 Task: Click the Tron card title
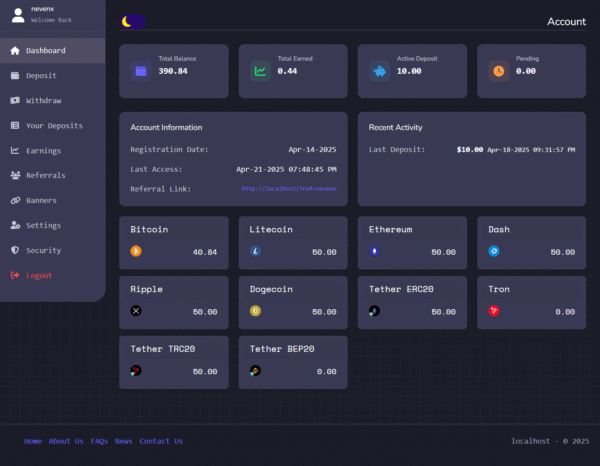coord(499,289)
